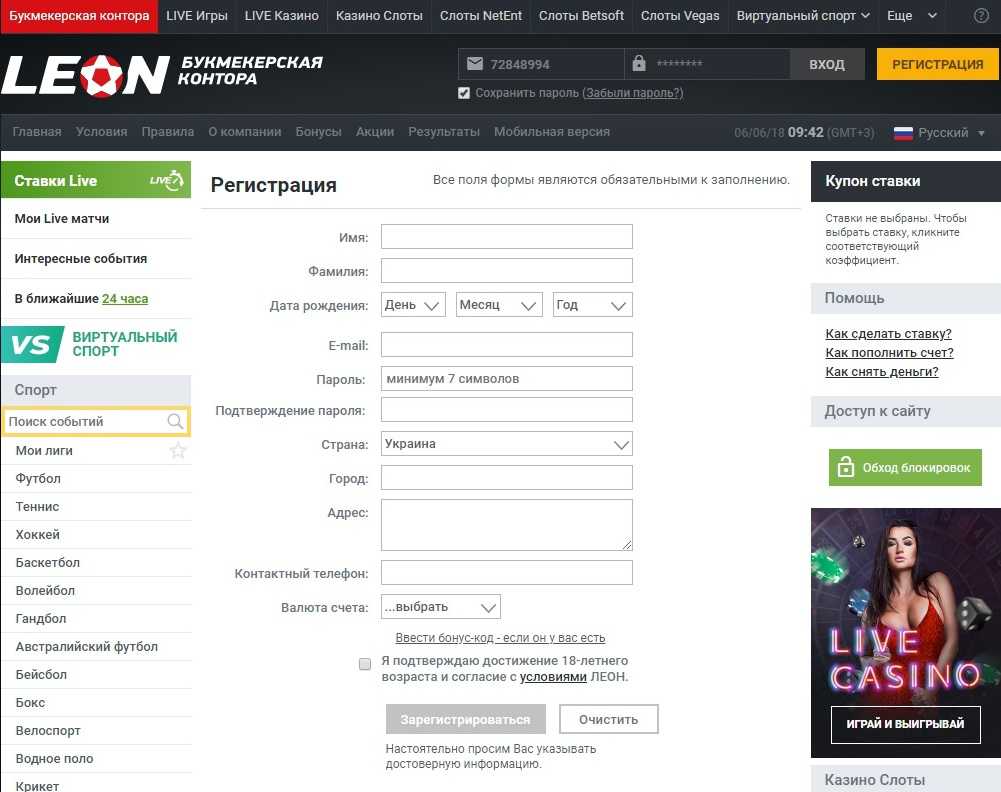Viewport: 1001px width, 792px height.
Task: Click the star icon next to Мои лиги
Action: tap(178, 451)
